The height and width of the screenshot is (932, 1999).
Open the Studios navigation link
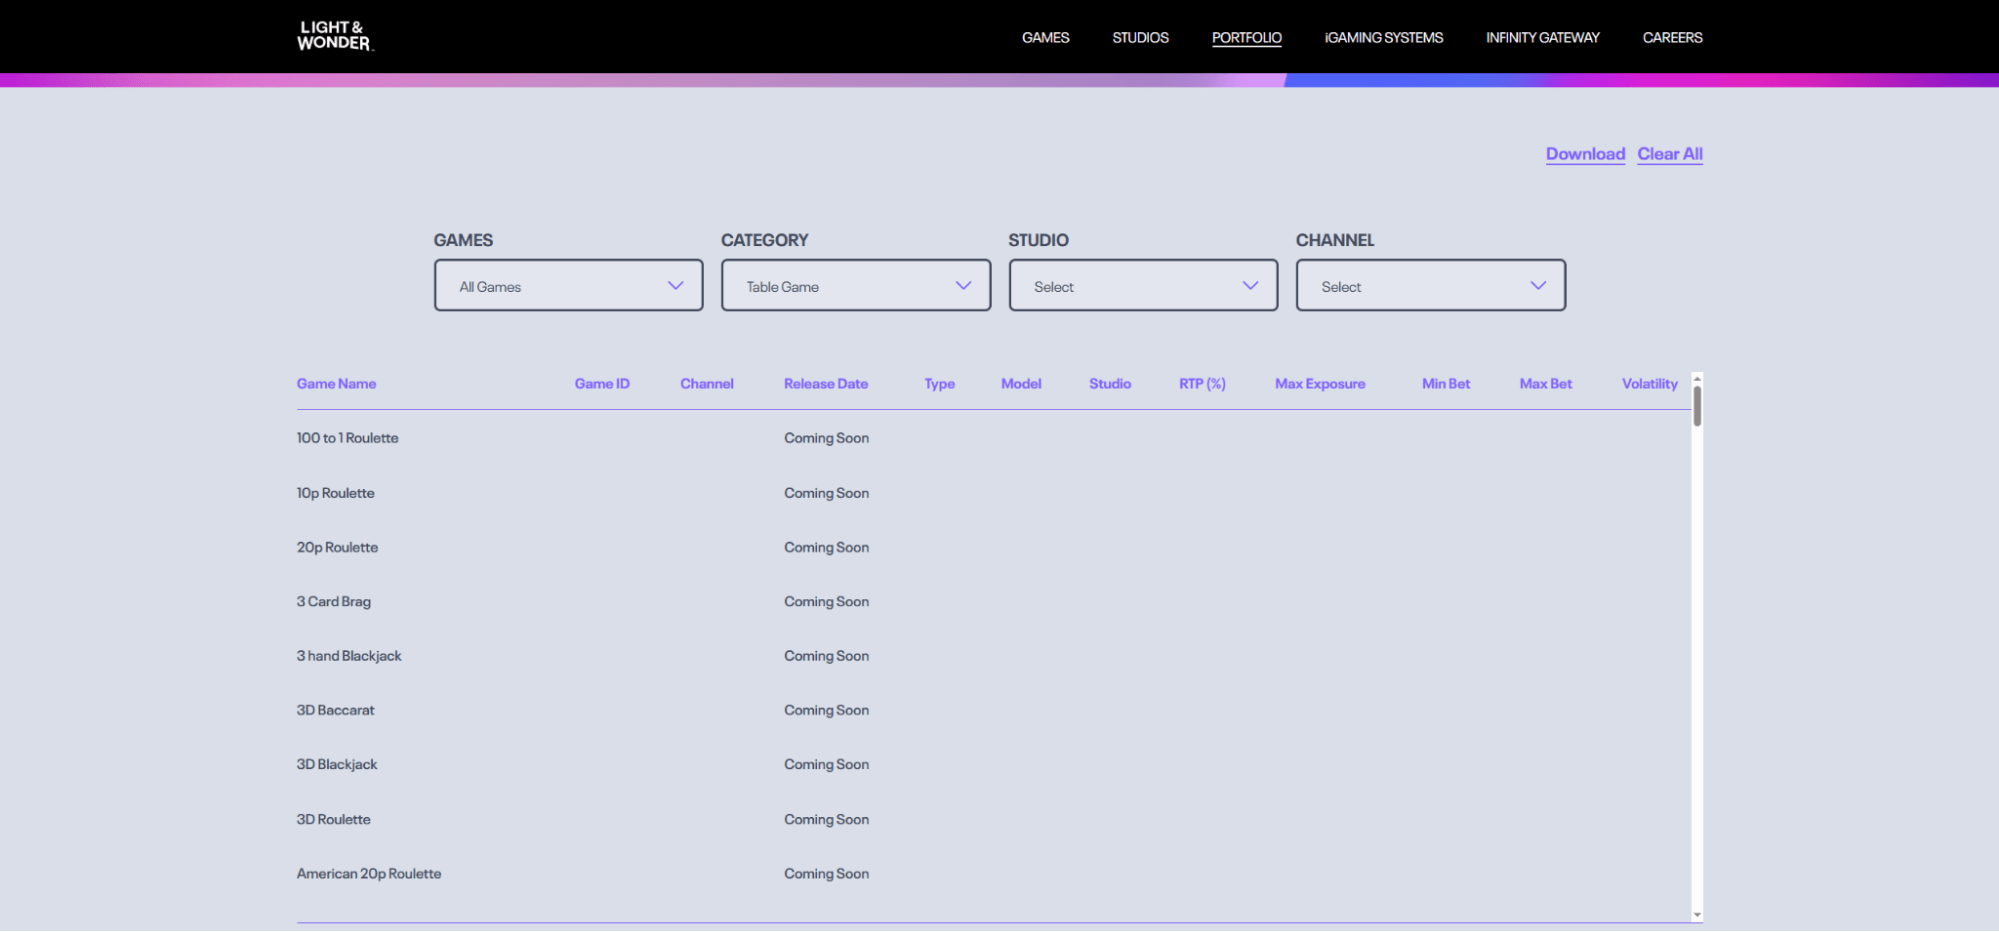(1140, 38)
